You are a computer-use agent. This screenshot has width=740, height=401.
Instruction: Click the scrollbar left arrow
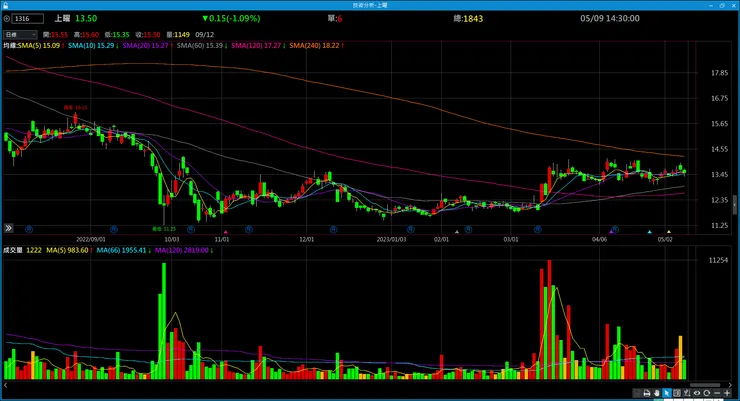[x=6, y=385]
